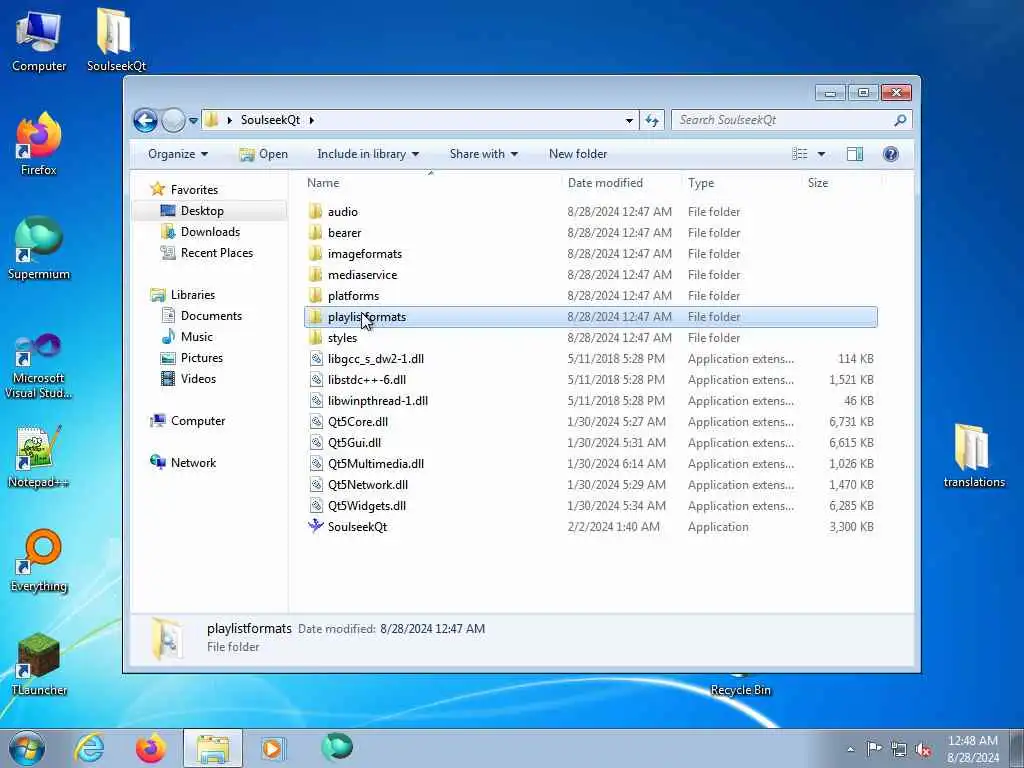Click the Explorer Back arrow button
The height and width of the screenshot is (768, 1024).
[145, 120]
